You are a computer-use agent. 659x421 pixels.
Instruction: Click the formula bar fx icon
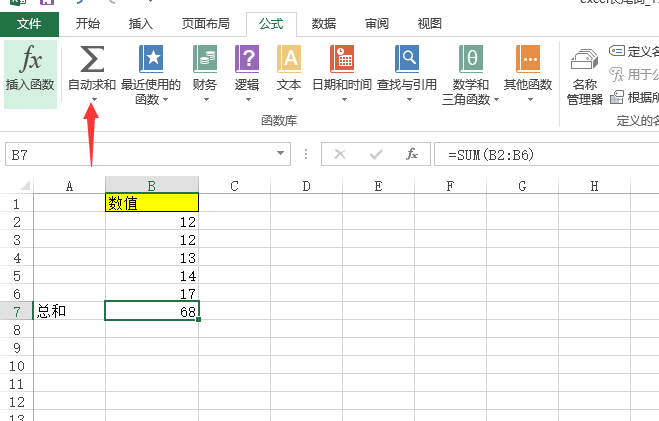[412, 154]
